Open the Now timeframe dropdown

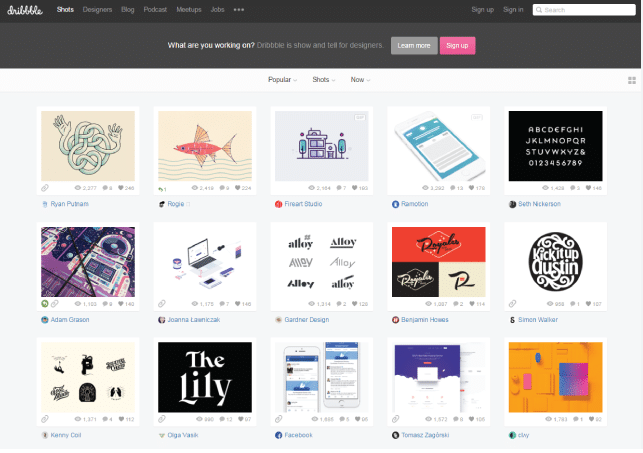click(x=360, y=80)
